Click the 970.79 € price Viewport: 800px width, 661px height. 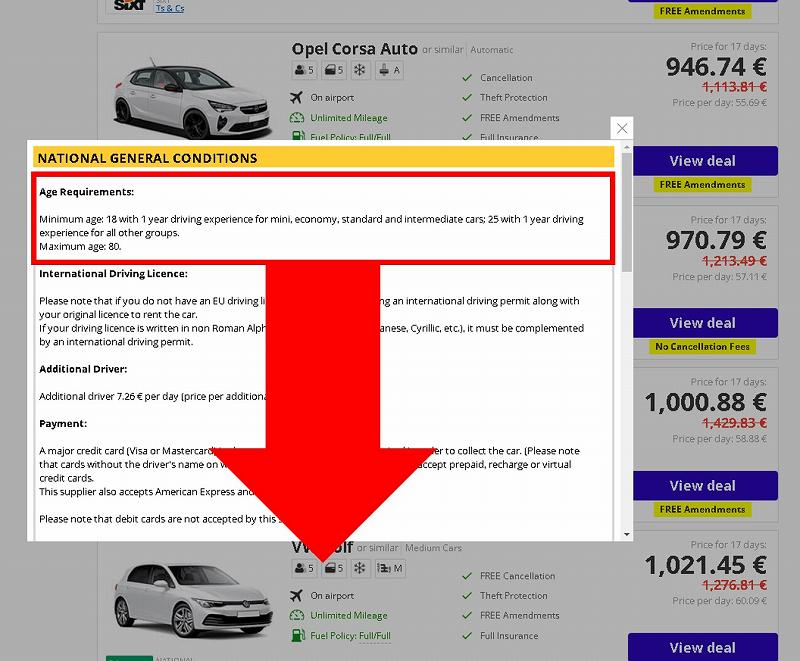click(716, 240)
